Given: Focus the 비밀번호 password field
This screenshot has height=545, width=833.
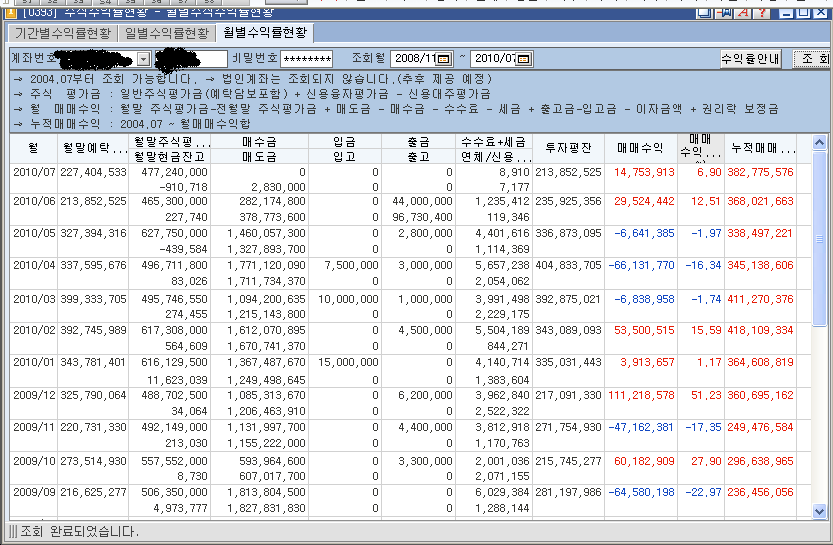Looking at the screenshot, I should (307, 59).
